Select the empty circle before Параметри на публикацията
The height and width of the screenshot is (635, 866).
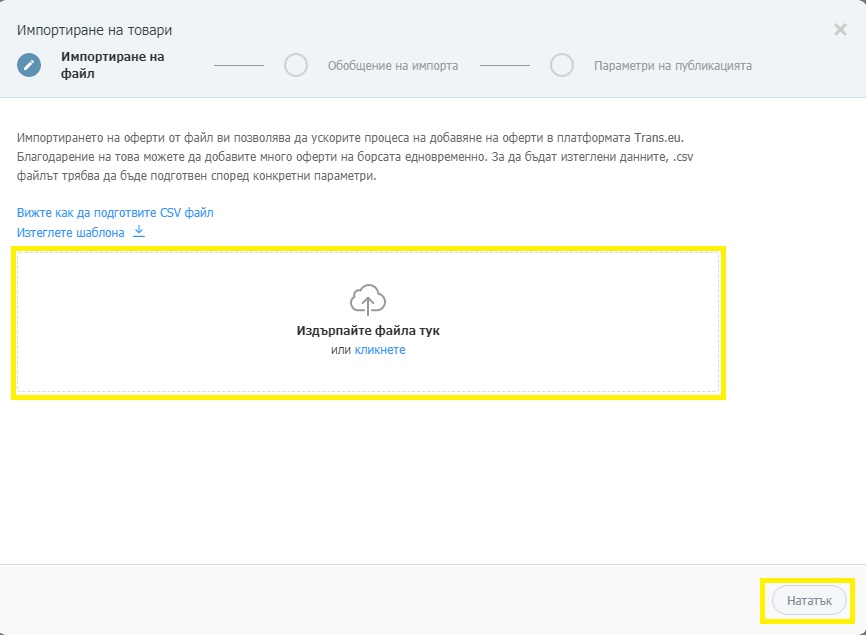[562, 65]
